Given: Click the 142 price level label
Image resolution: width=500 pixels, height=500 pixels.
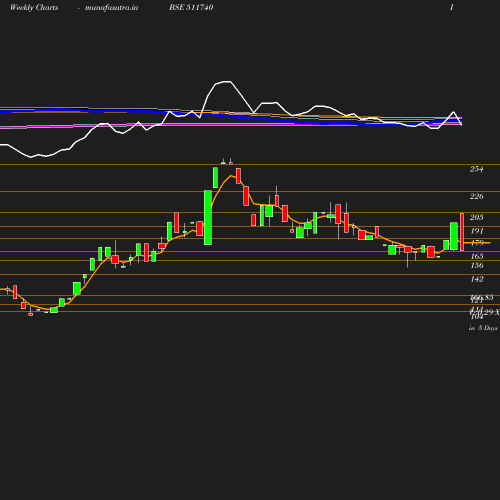Looking at the screenshot, I should pos(477,279).
